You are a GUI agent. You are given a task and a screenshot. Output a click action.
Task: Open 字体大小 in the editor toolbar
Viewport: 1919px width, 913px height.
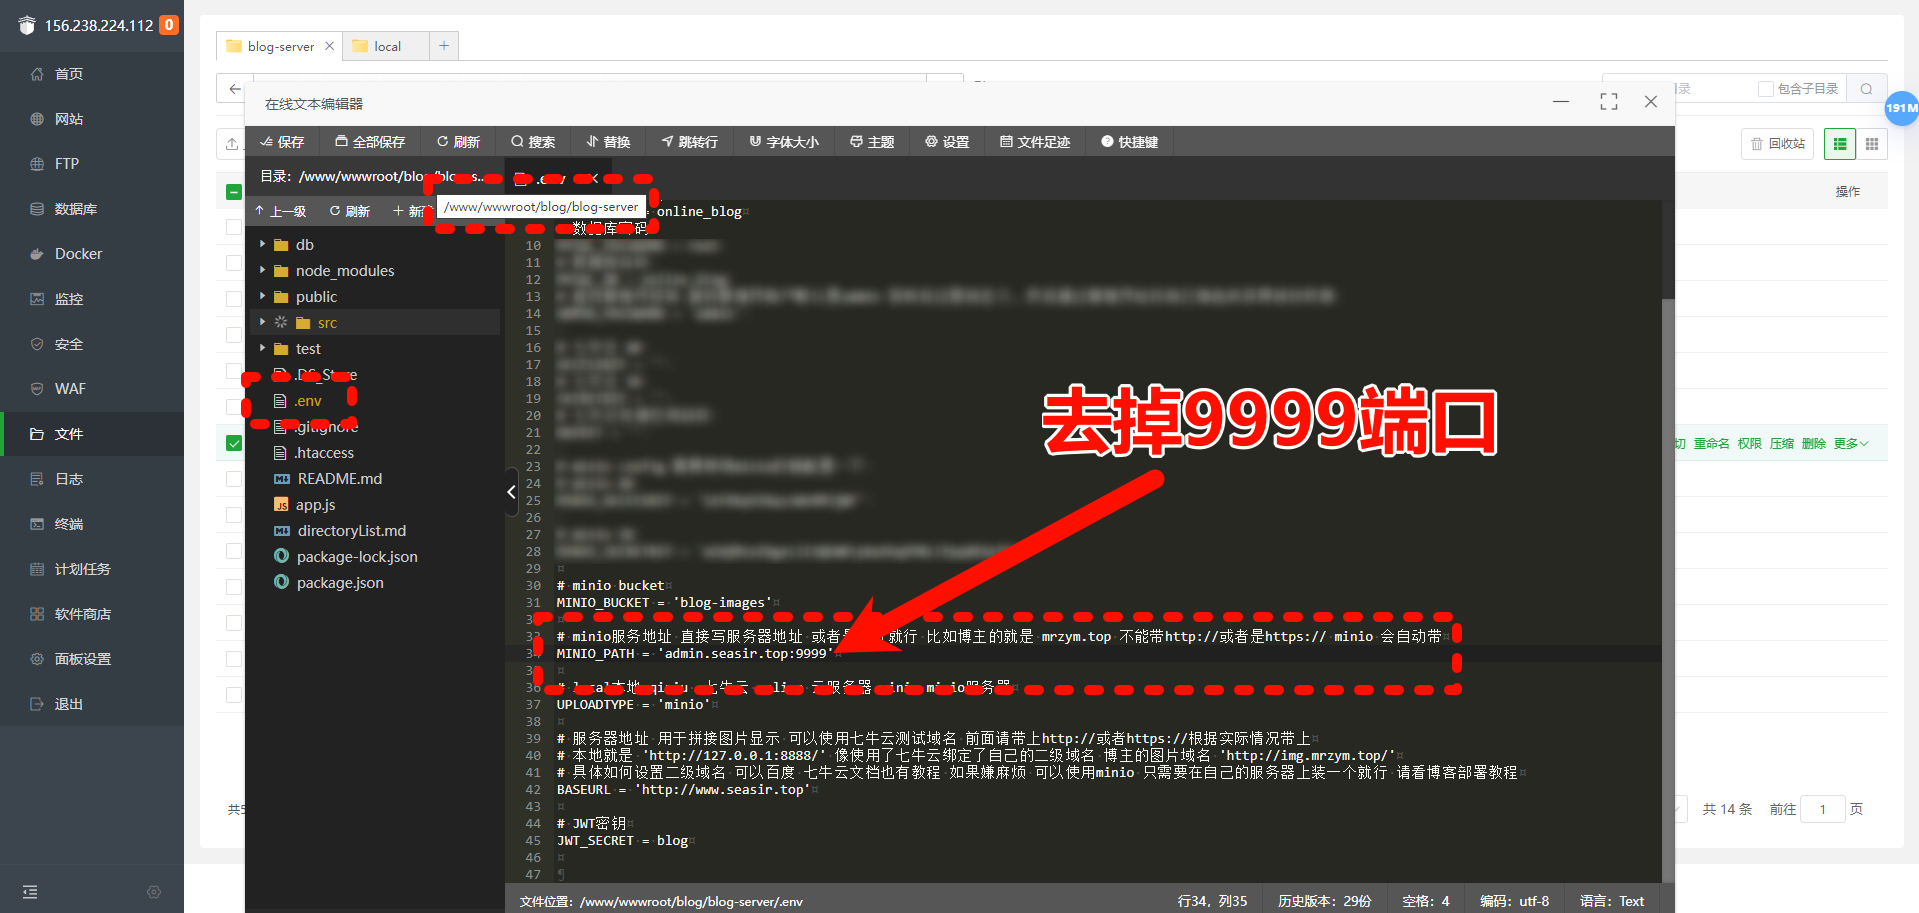pyautogui.click(x=784, y=142)
